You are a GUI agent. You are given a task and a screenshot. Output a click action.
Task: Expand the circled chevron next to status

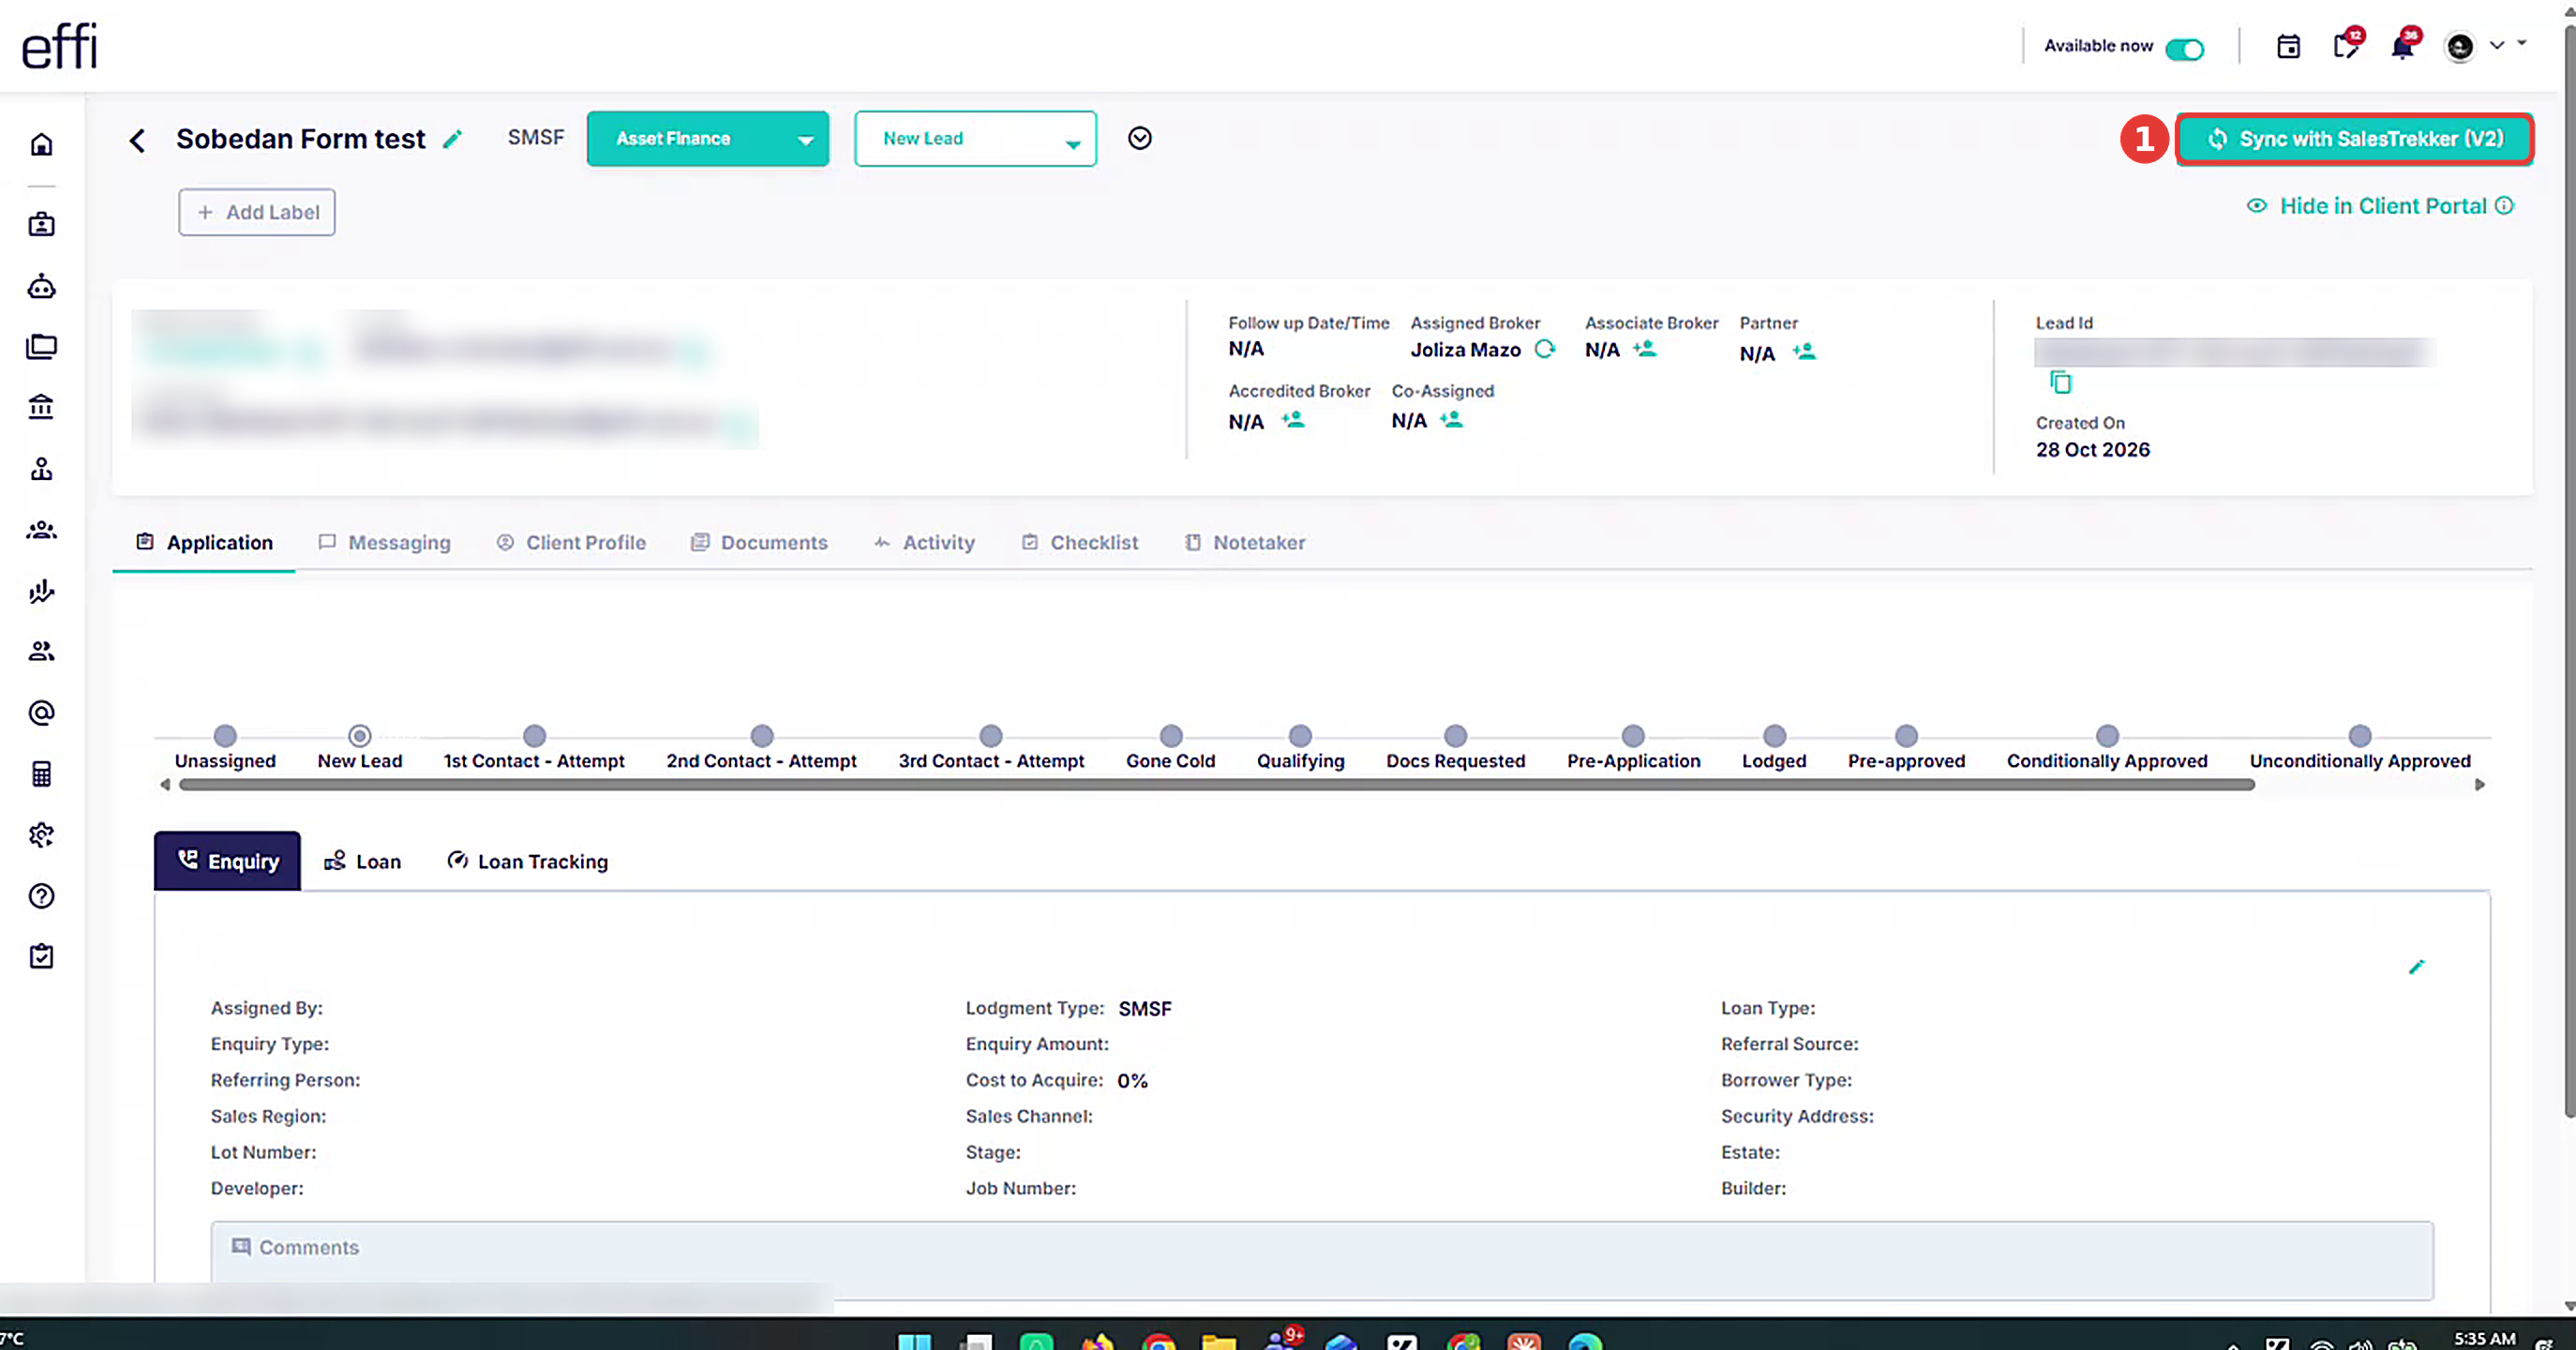pos(1139,138)
